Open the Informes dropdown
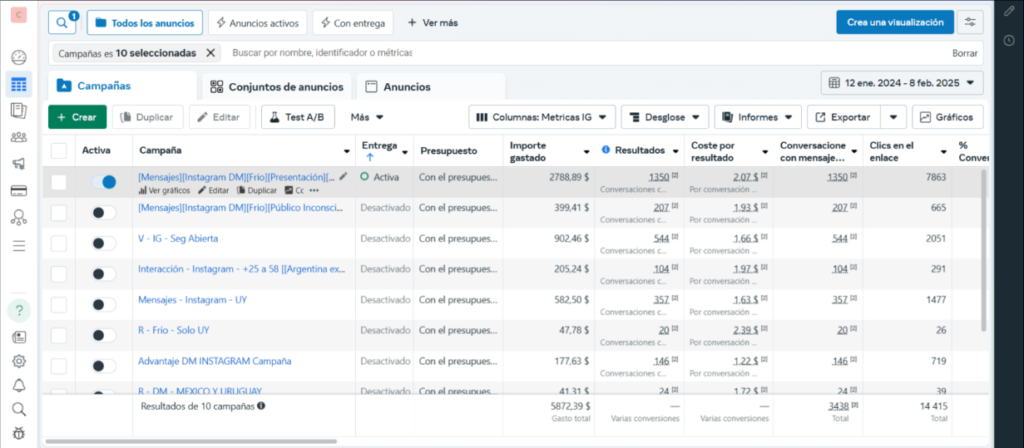Image resolution: width=1024 pixels, height=448 pixels. pos(758,118)
